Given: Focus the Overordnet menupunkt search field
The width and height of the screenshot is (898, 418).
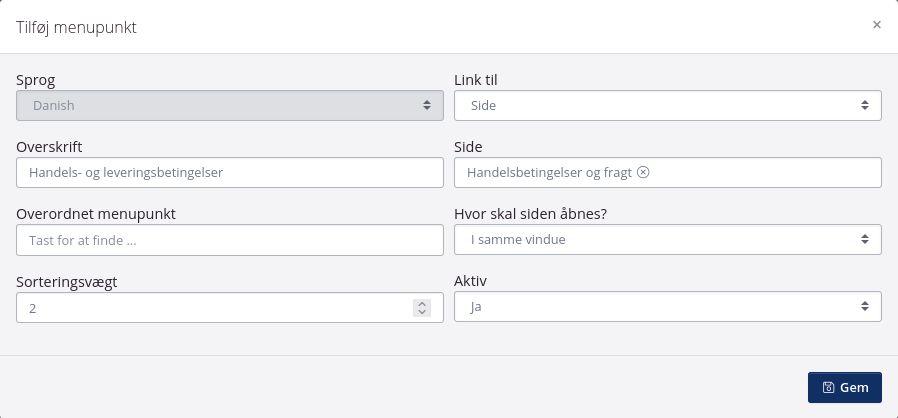Looking at the screenshot, I should point(230,240).
